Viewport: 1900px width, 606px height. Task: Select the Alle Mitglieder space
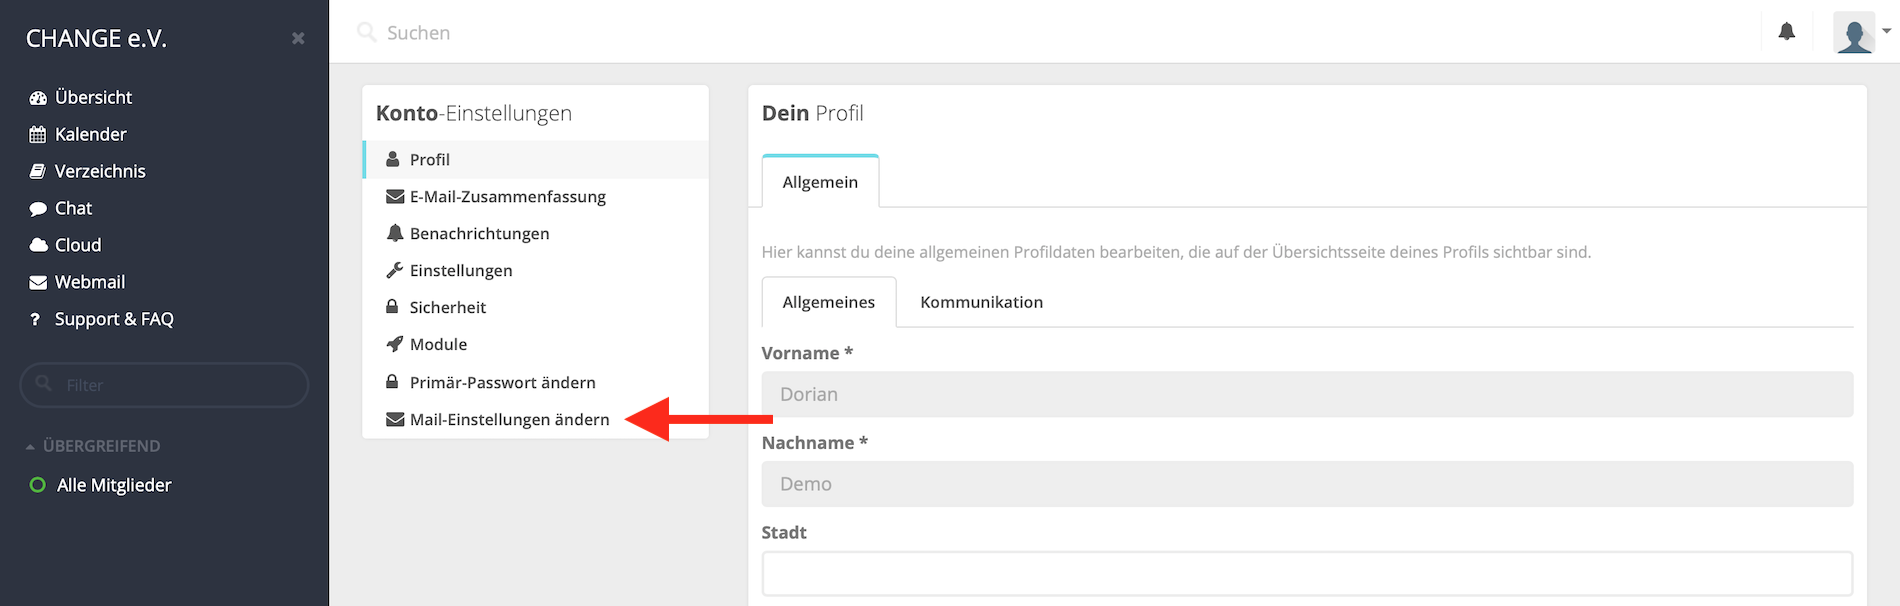pos(113,485)
